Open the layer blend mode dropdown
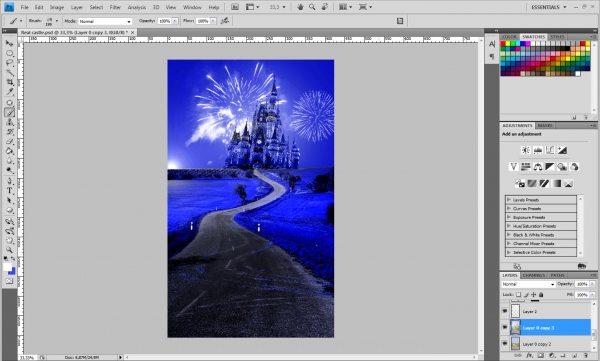Viewport: 600px width, 361px height. click(x=528, y=284)
